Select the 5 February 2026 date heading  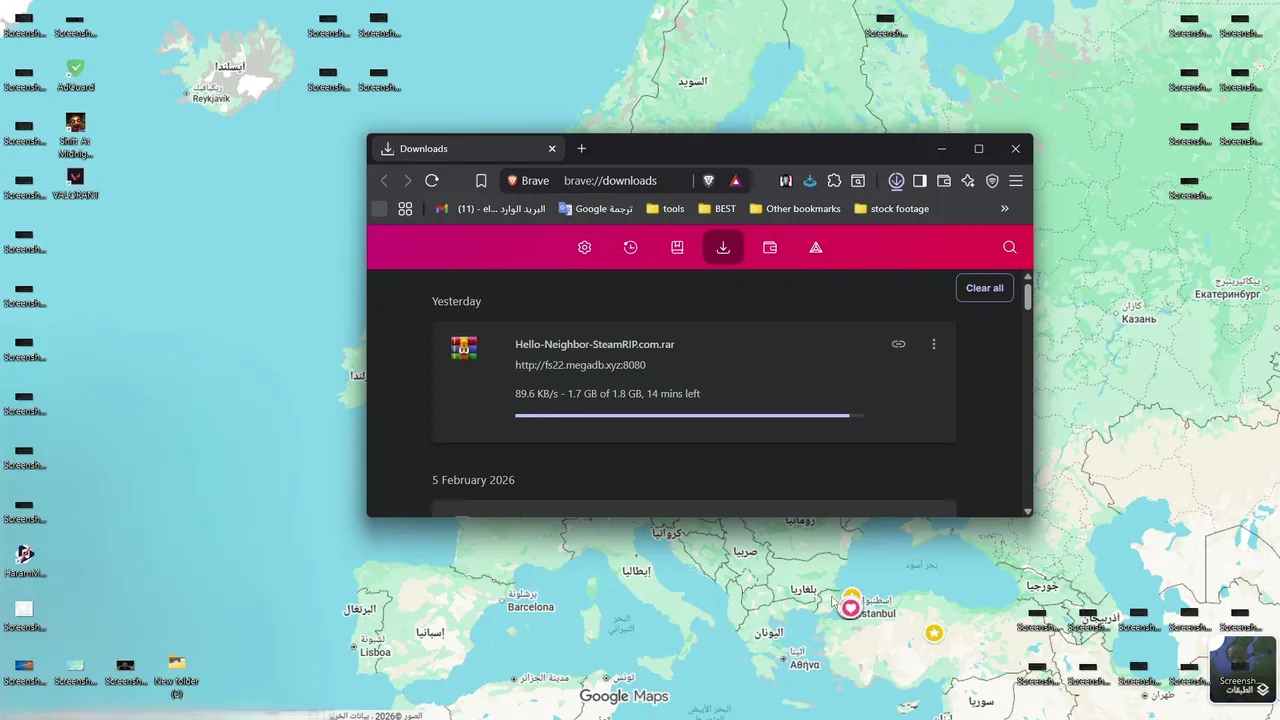coord(473,480)
